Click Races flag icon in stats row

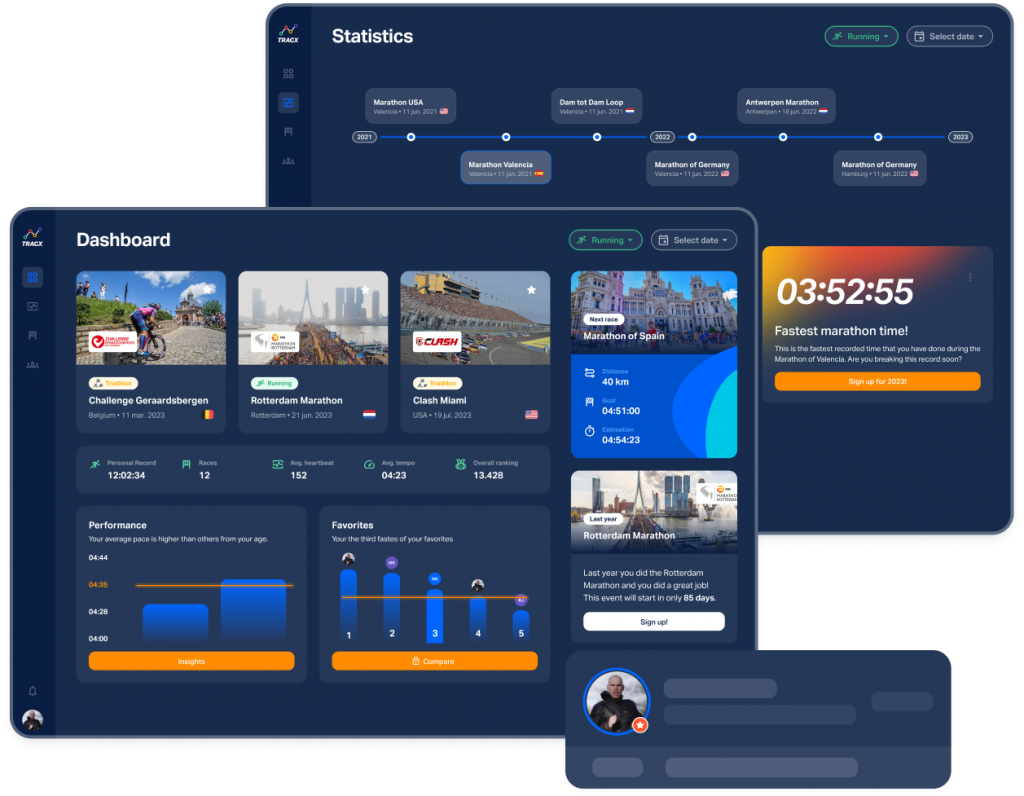[x=186, y=464]
